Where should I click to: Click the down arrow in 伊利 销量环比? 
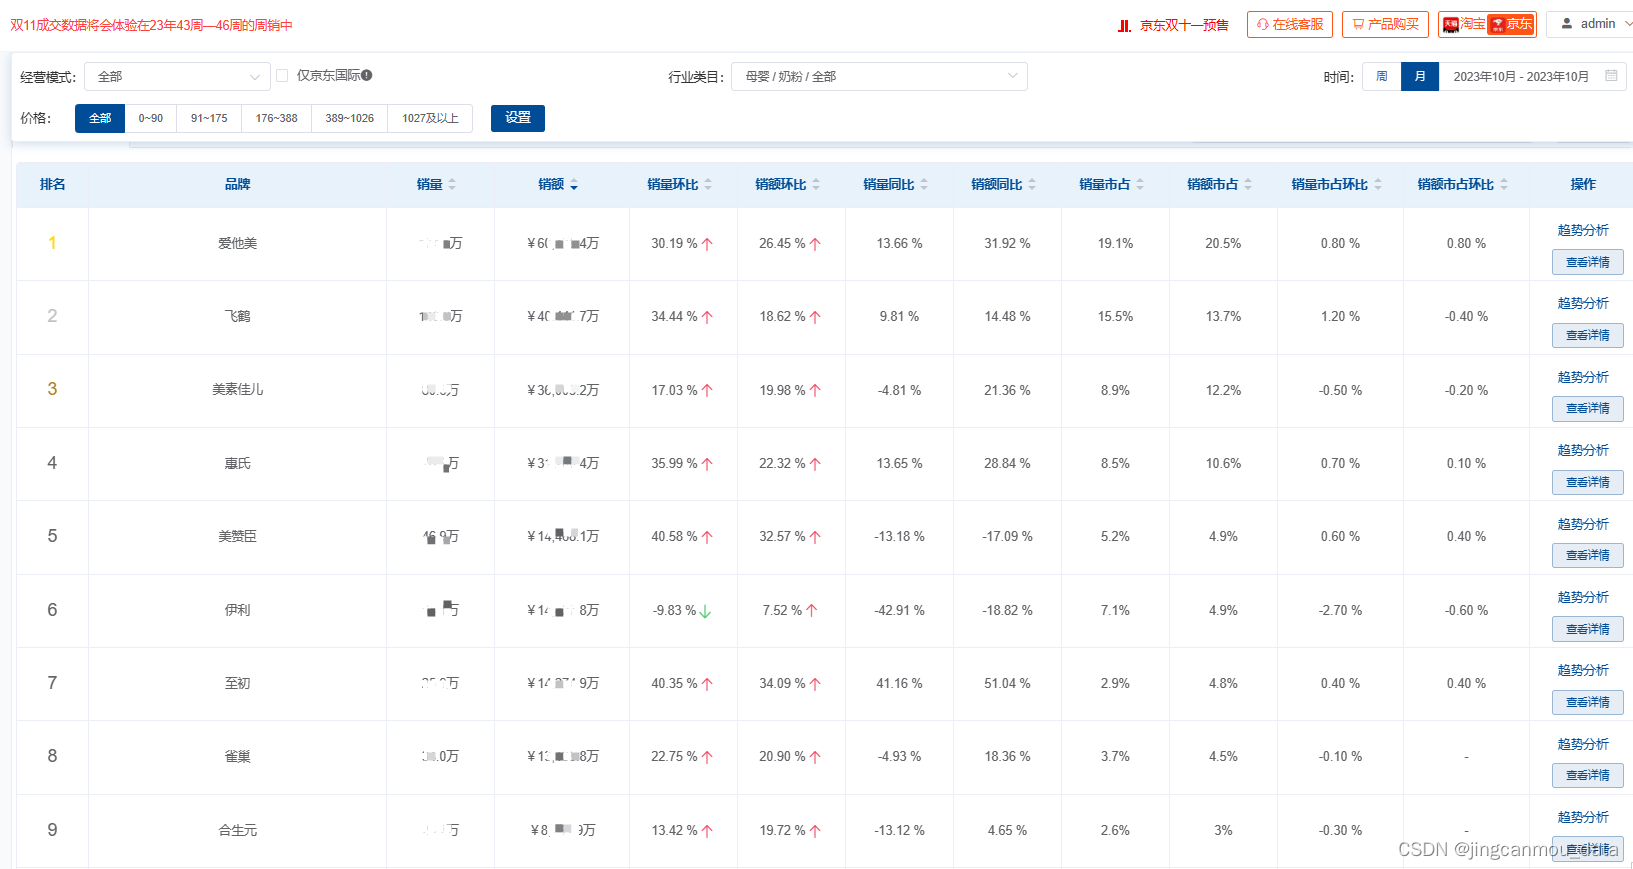[x=705, y=611]
